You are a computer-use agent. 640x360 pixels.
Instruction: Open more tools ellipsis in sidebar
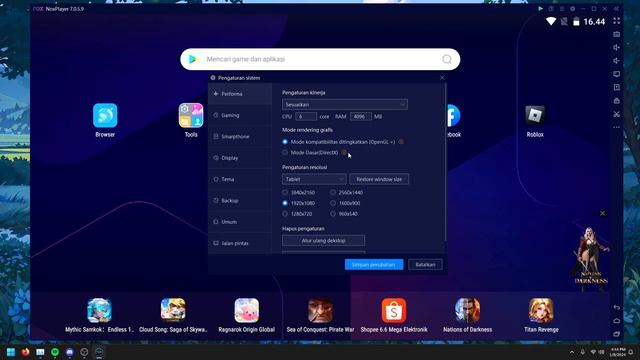[x=616, y=127]
